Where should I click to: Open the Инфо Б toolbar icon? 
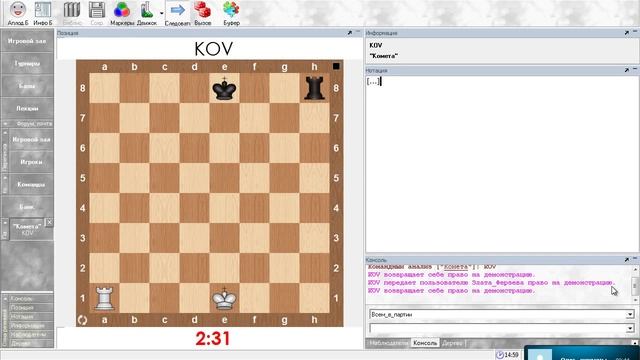(43, 10)
